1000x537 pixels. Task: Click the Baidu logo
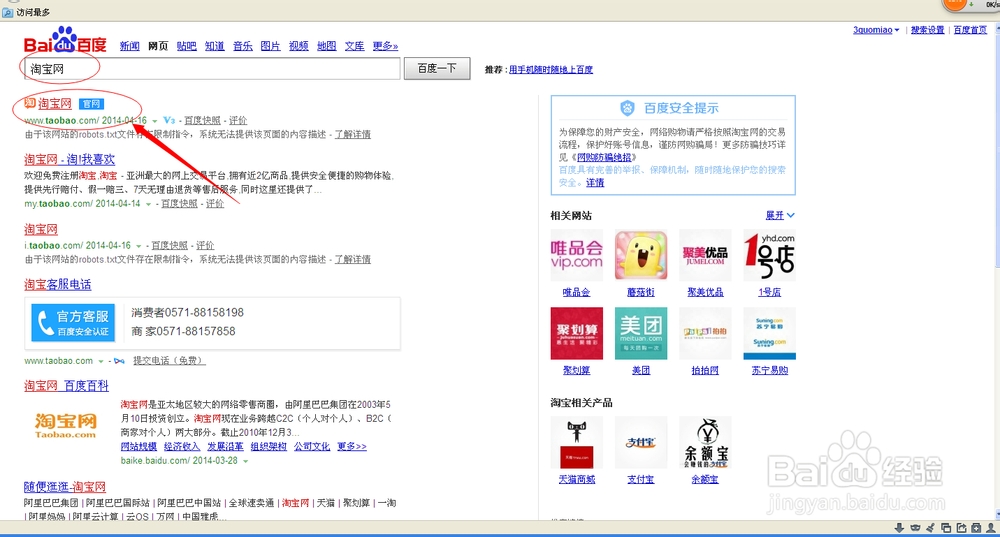64,41
